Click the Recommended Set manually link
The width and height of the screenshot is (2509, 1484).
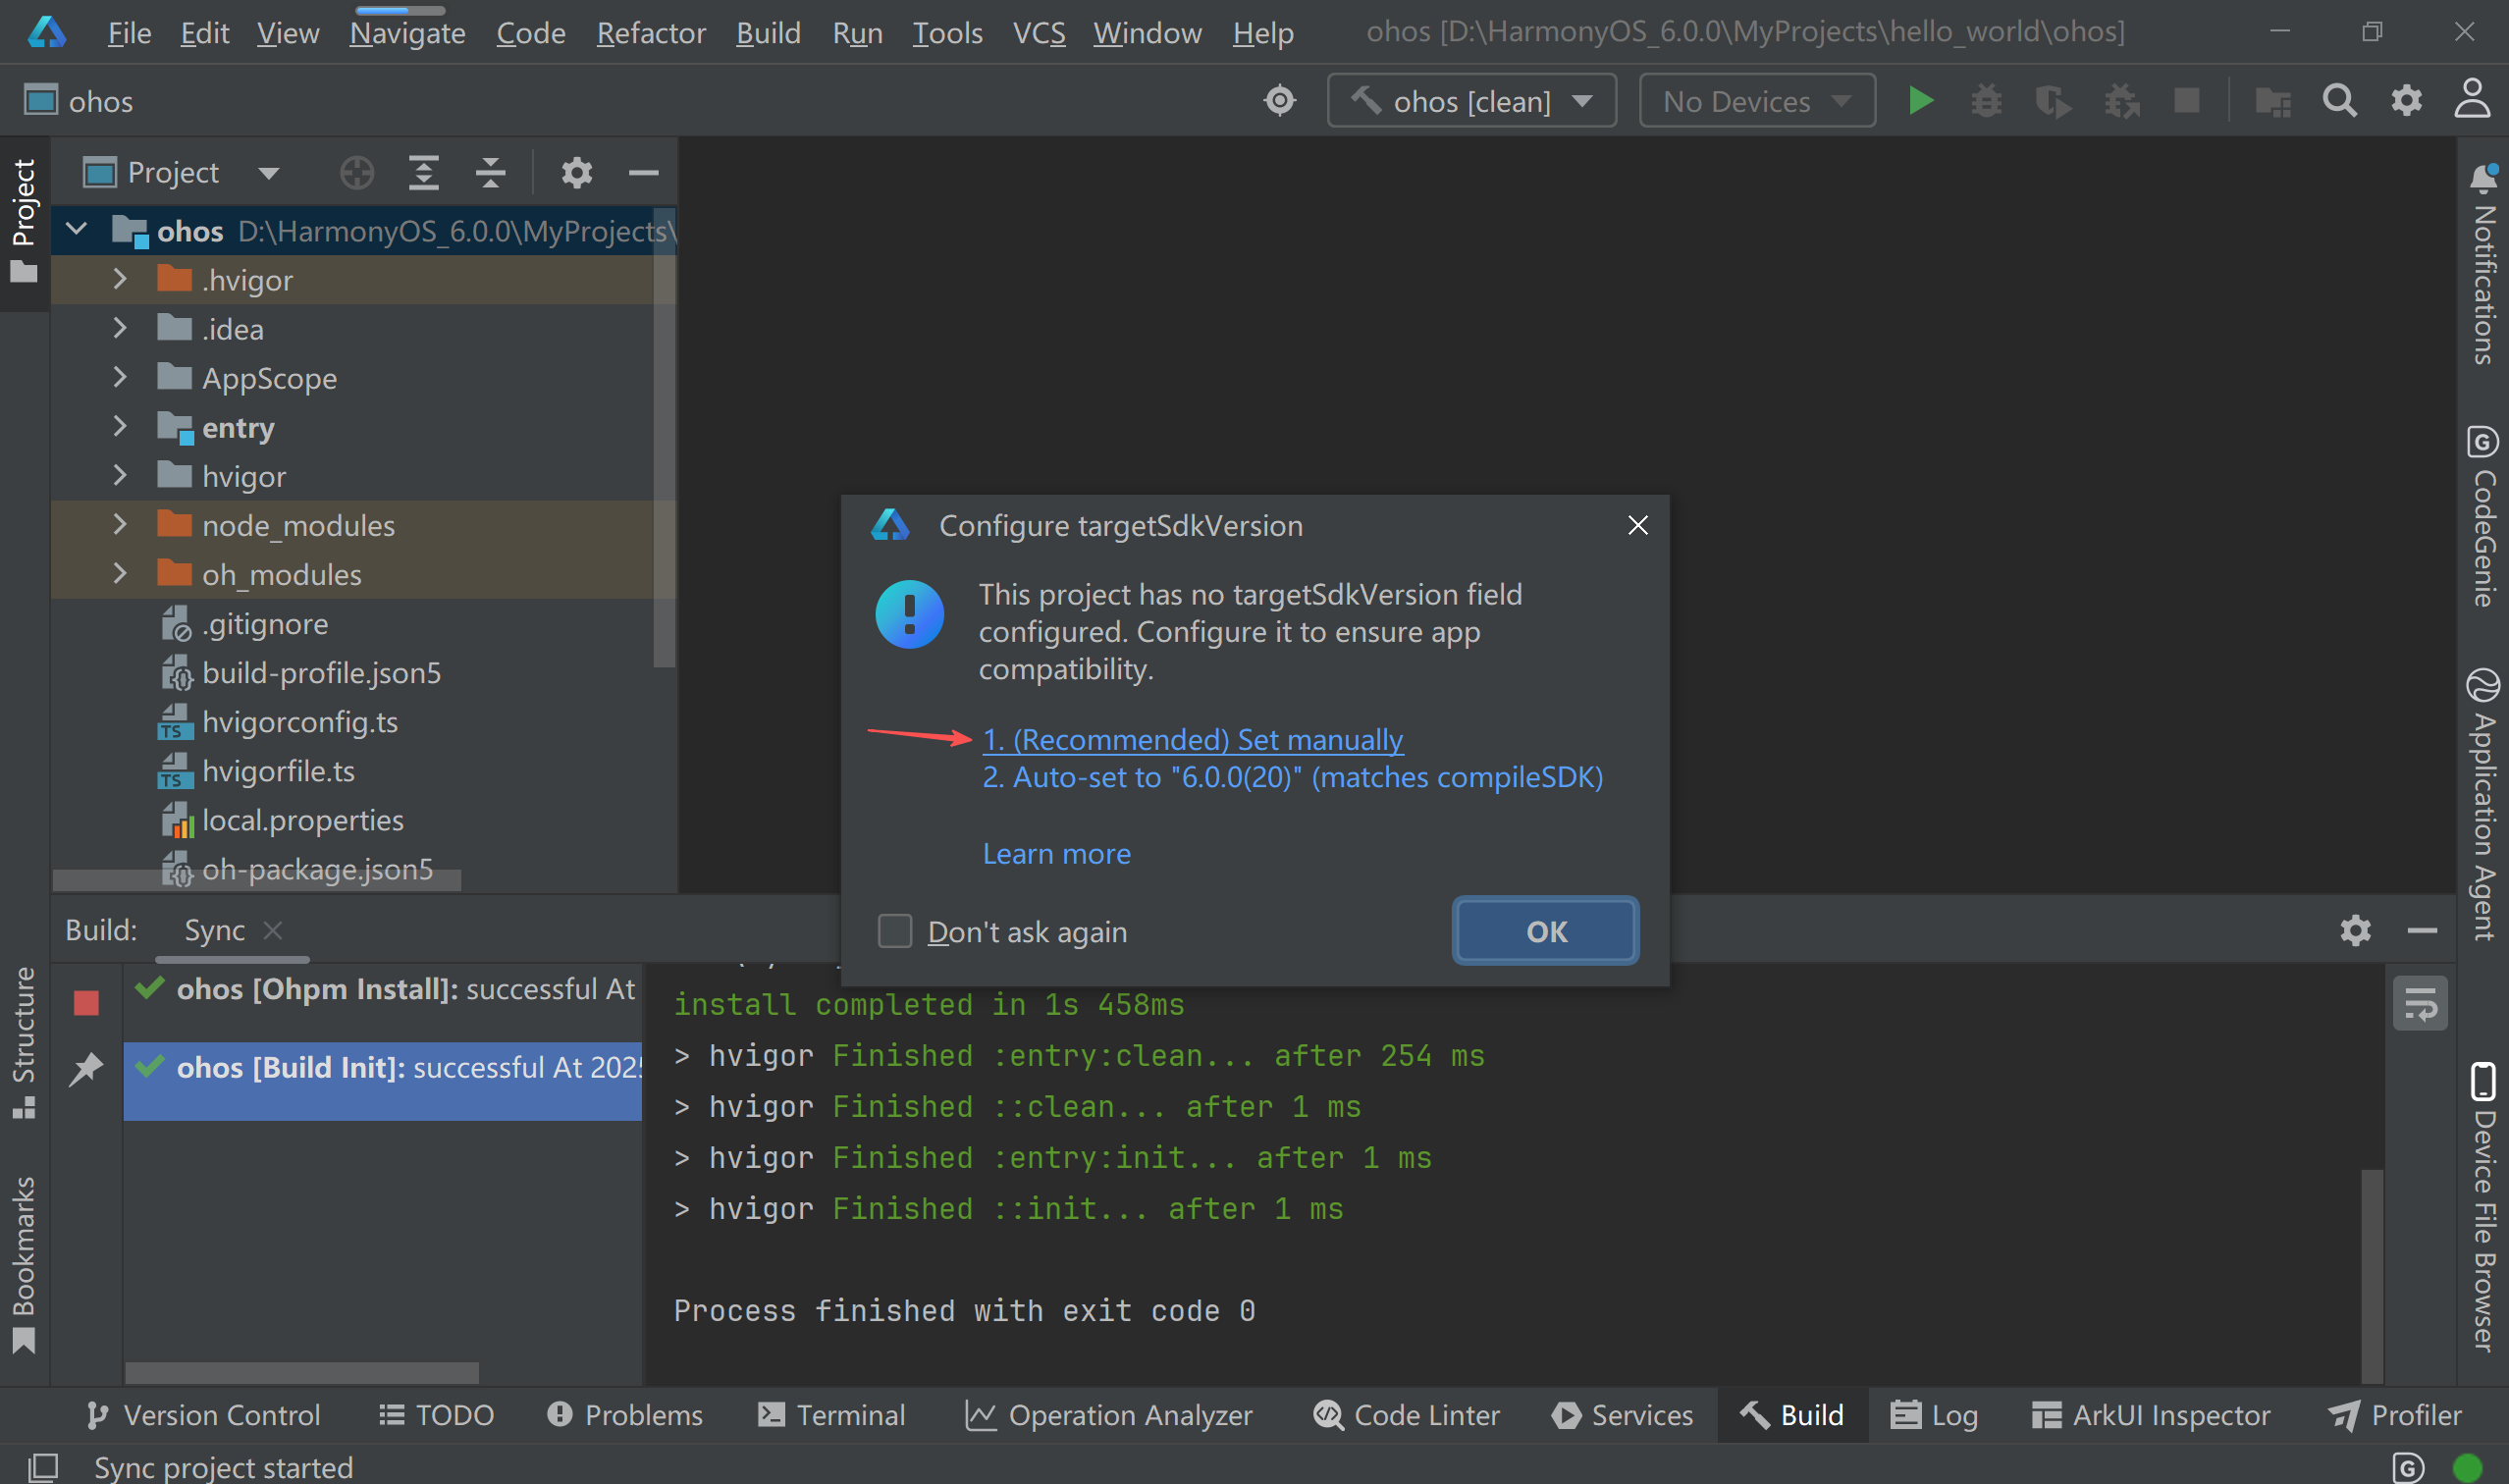(1193, 740)
